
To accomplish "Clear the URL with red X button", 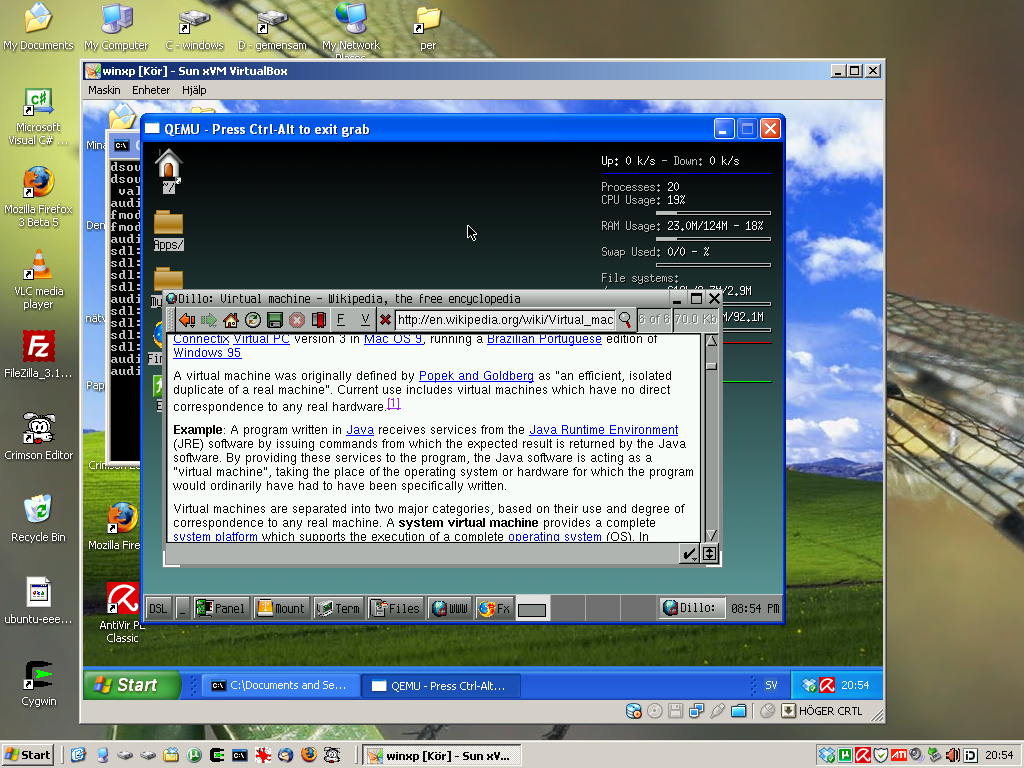I will point(385,320).
